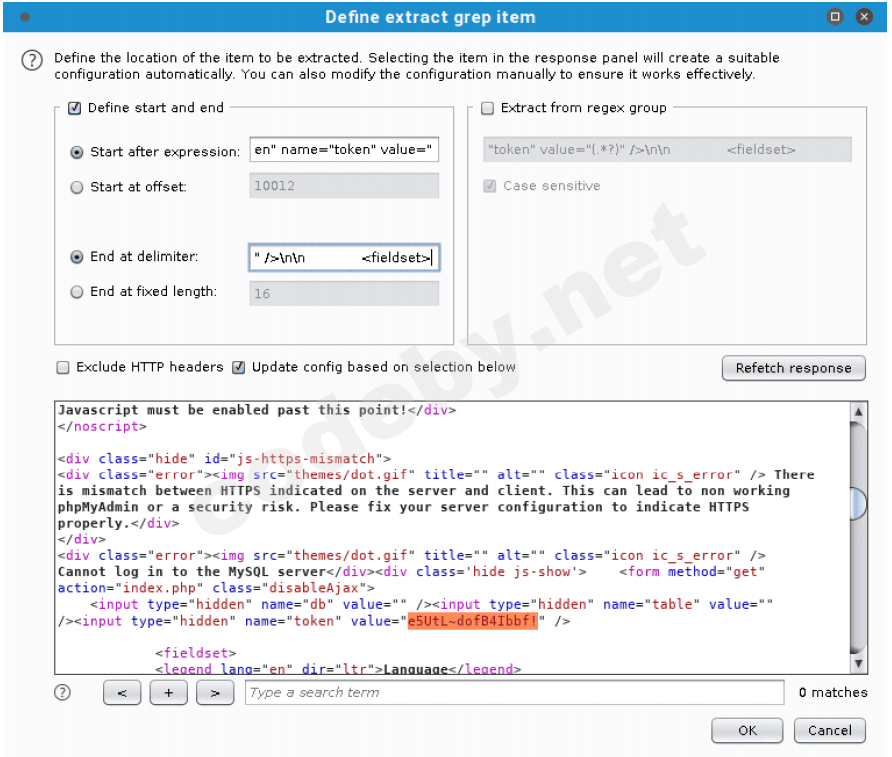
Task: Click the js-https-mismatch id text in response
Action: tap(305, 458)
